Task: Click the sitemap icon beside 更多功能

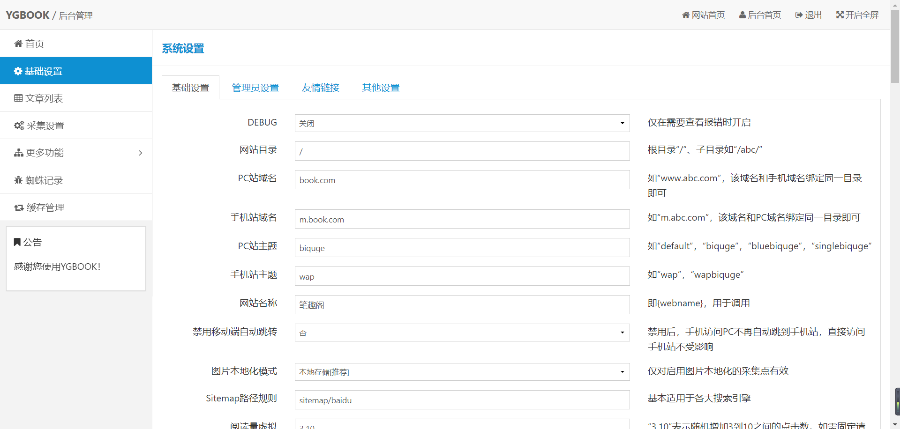Action: [x=18, y=153]
